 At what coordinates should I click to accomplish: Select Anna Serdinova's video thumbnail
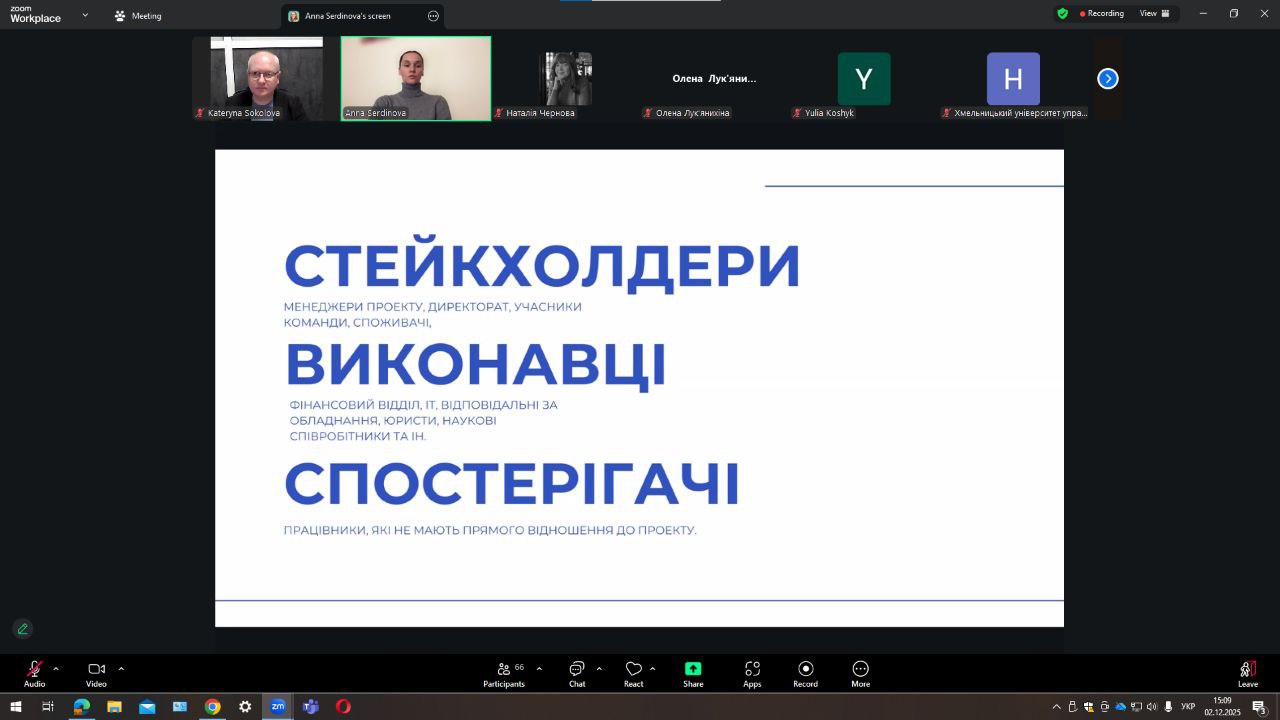[x=416, y=79]
